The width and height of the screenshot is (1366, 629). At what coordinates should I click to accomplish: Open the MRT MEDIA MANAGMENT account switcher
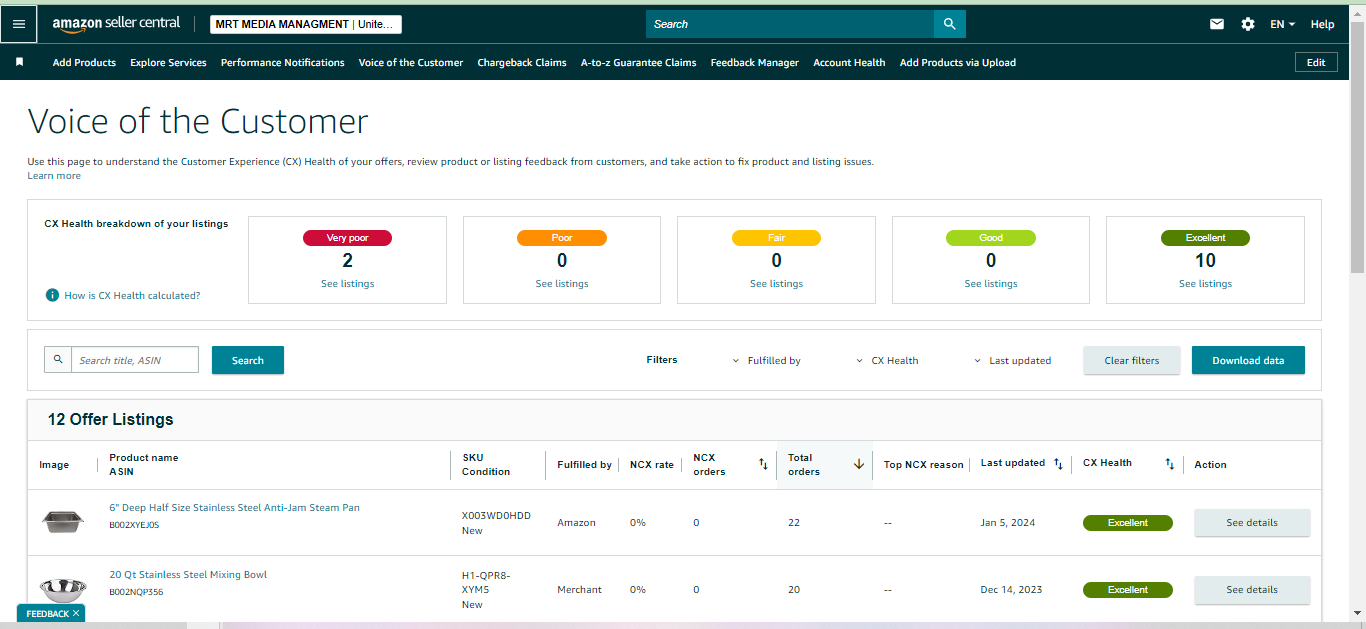click(x=306, y=24)
